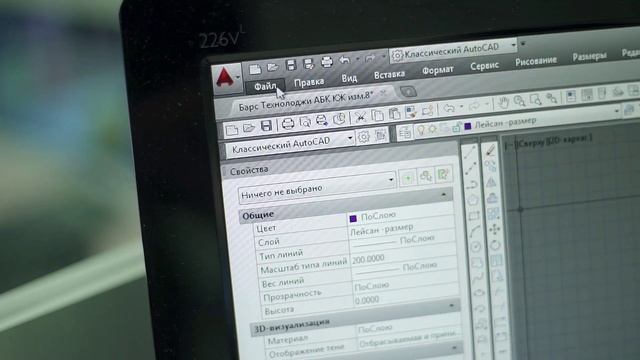Open the Layer Properties Manager icon
This screenshot has height=360, width=640.
pos(404,133)
